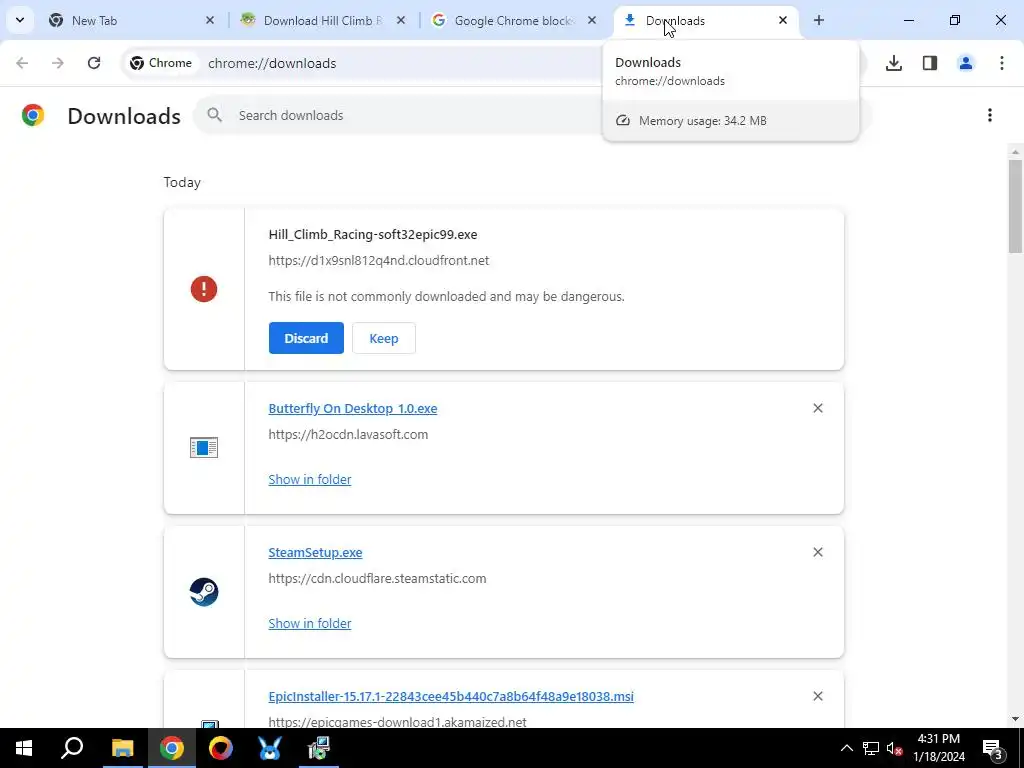Remove SteamSetup.exe from the list

818,552
